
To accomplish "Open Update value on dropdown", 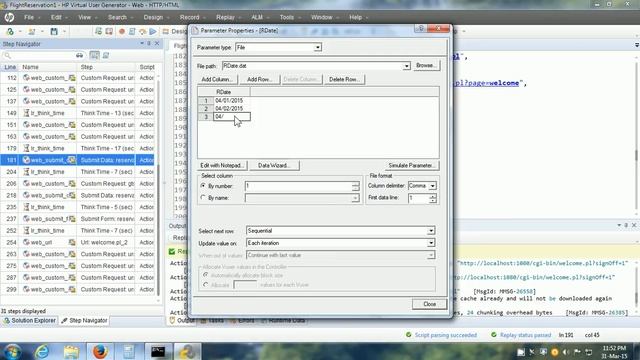I will tap(431, 243).
